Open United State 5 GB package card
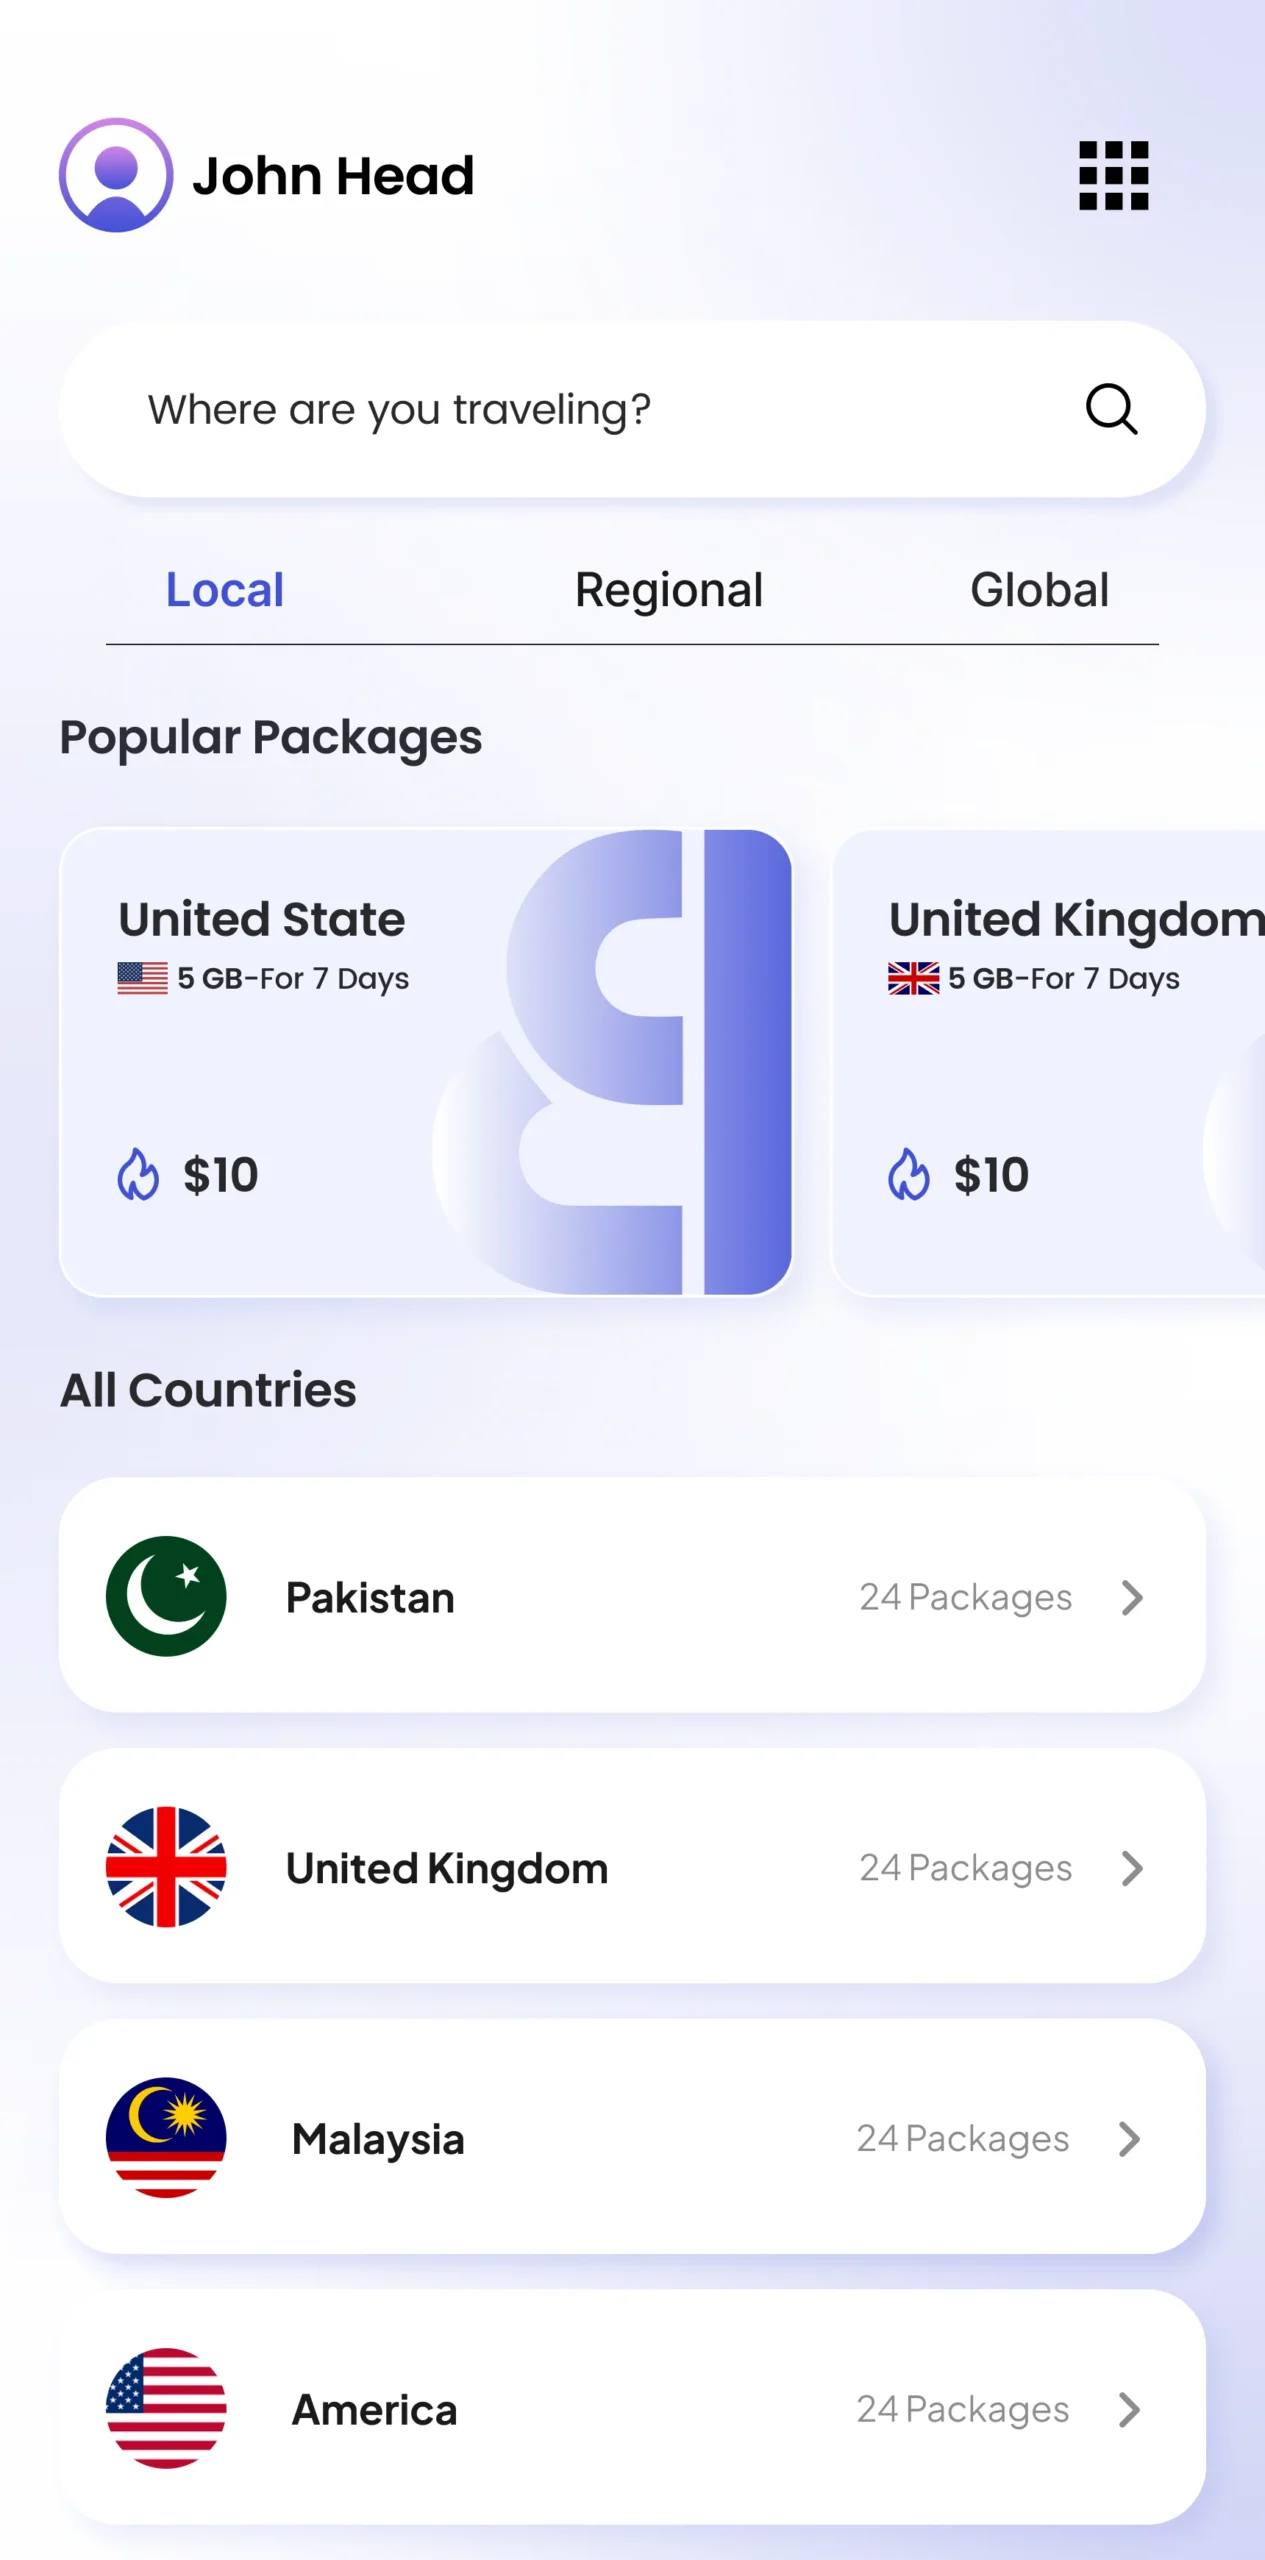Image resolution: width=1265 pixels, height=2560 pixels. pyautogui.click(x=426, y=1062)
